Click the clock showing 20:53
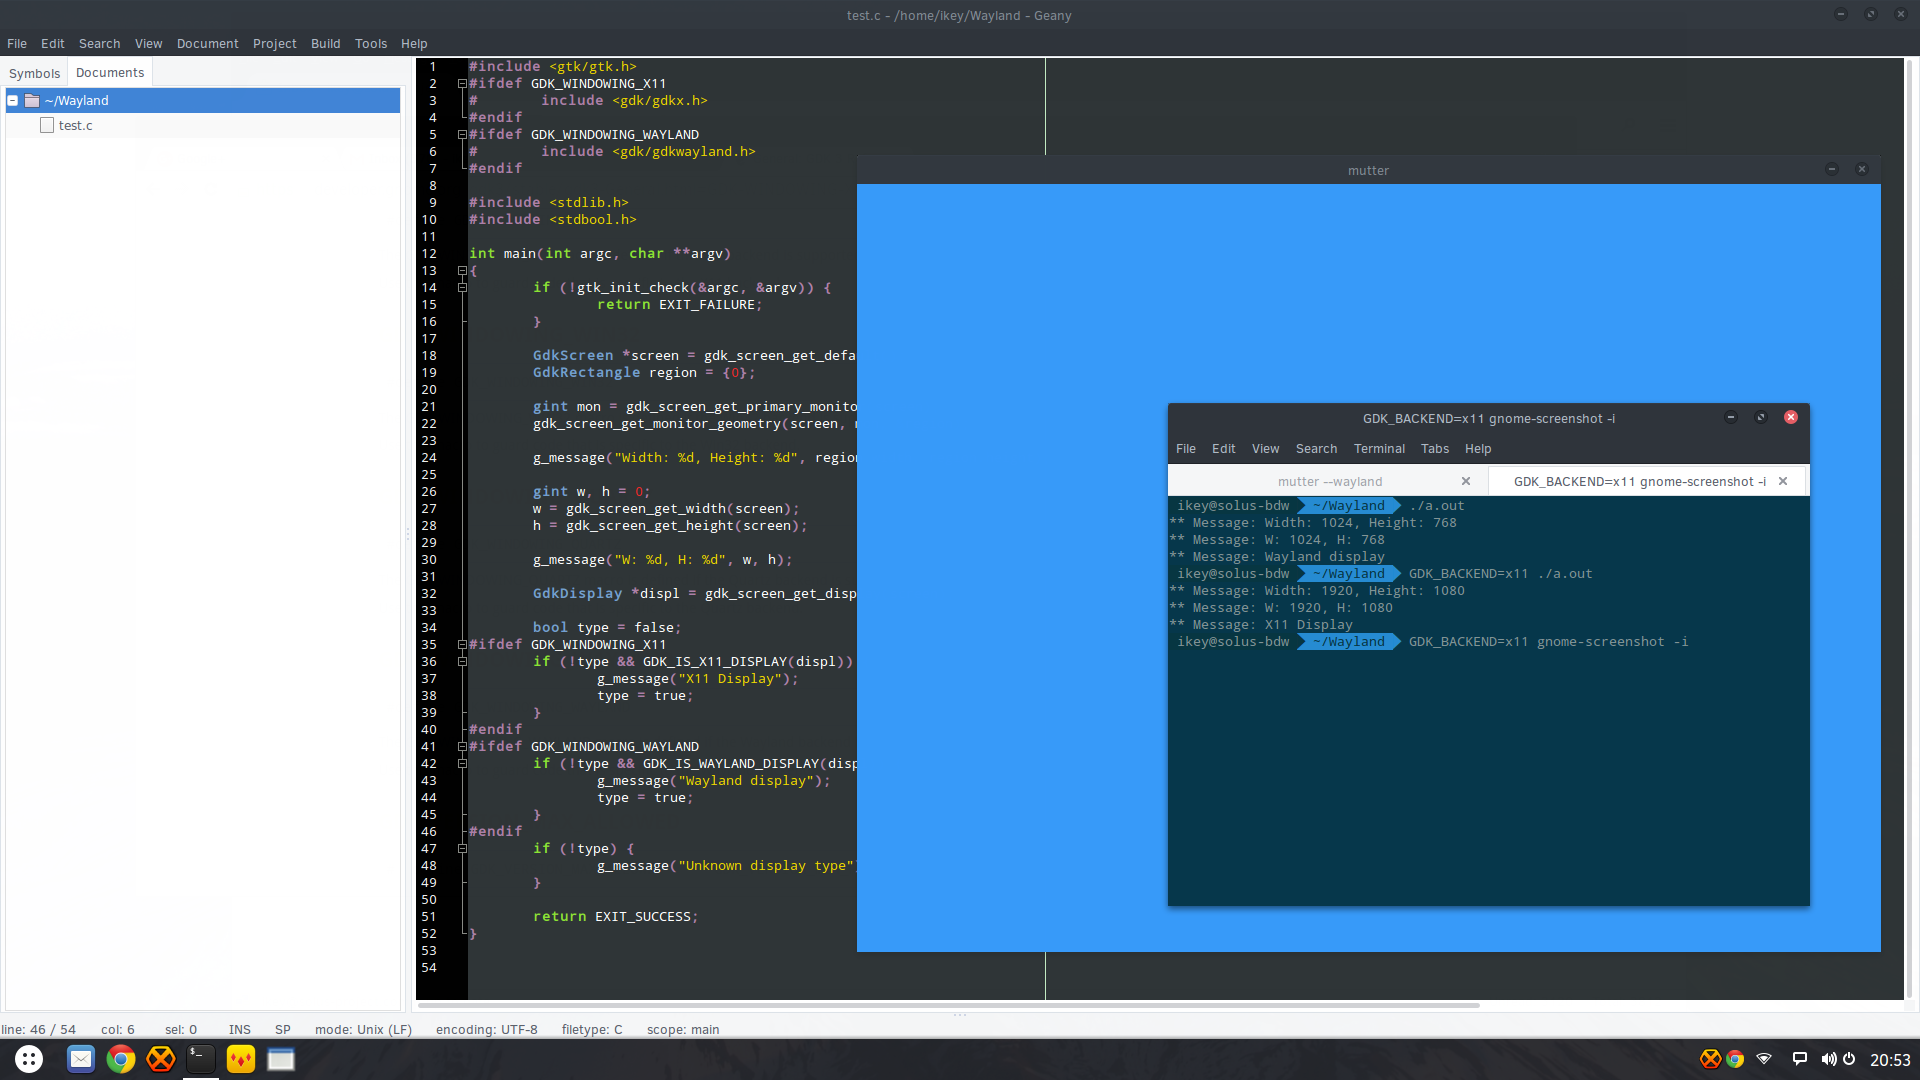The height and width of the screenshot is (1080, 1920). pyautogui.click(x=1890, y=1060)
